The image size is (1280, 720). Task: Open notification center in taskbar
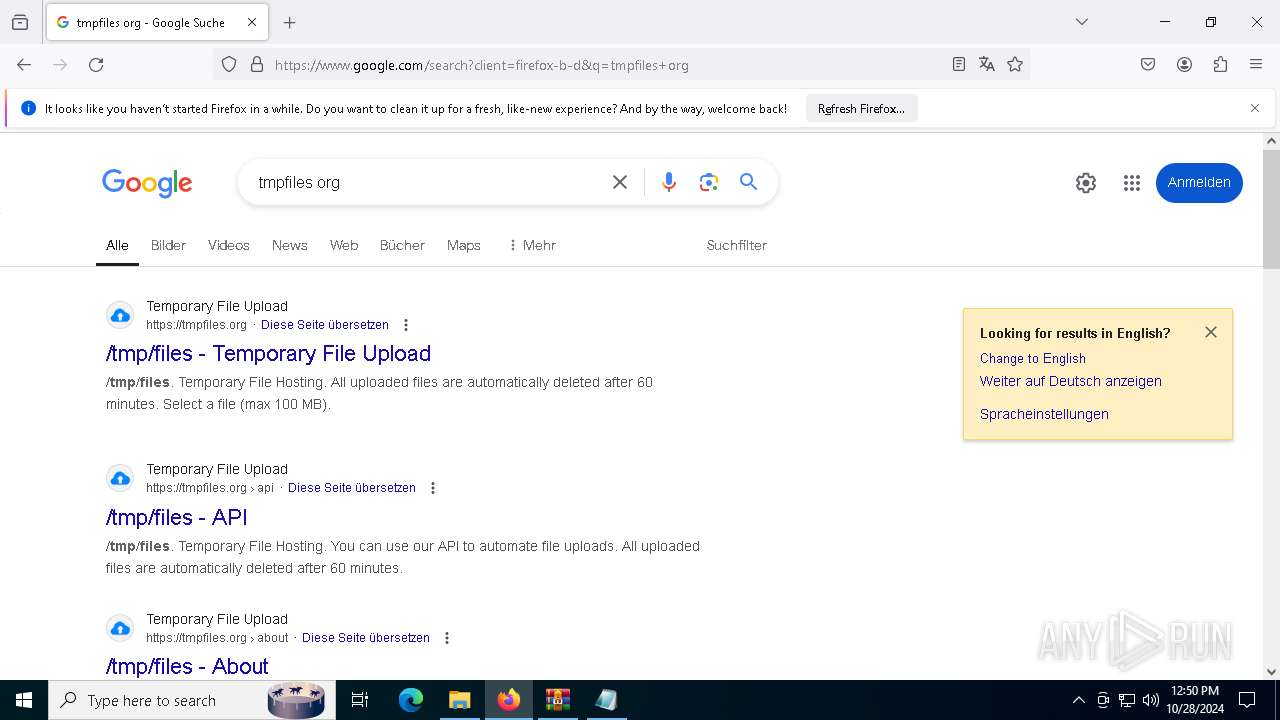1247,700
